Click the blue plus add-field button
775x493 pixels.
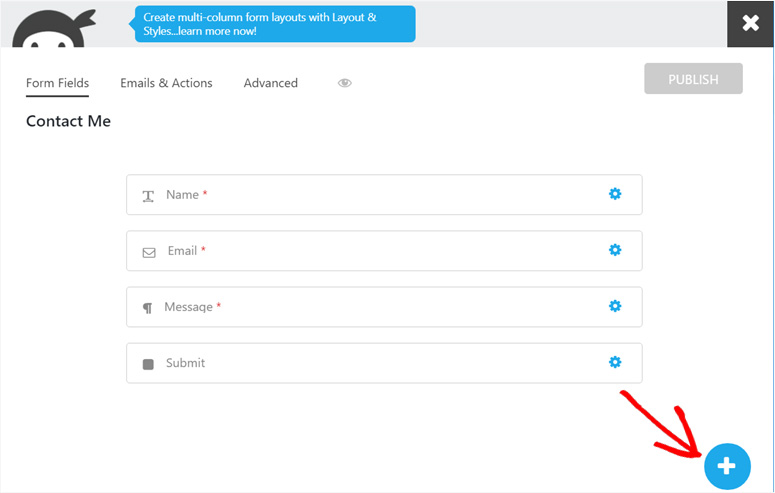tap(727, 466)
